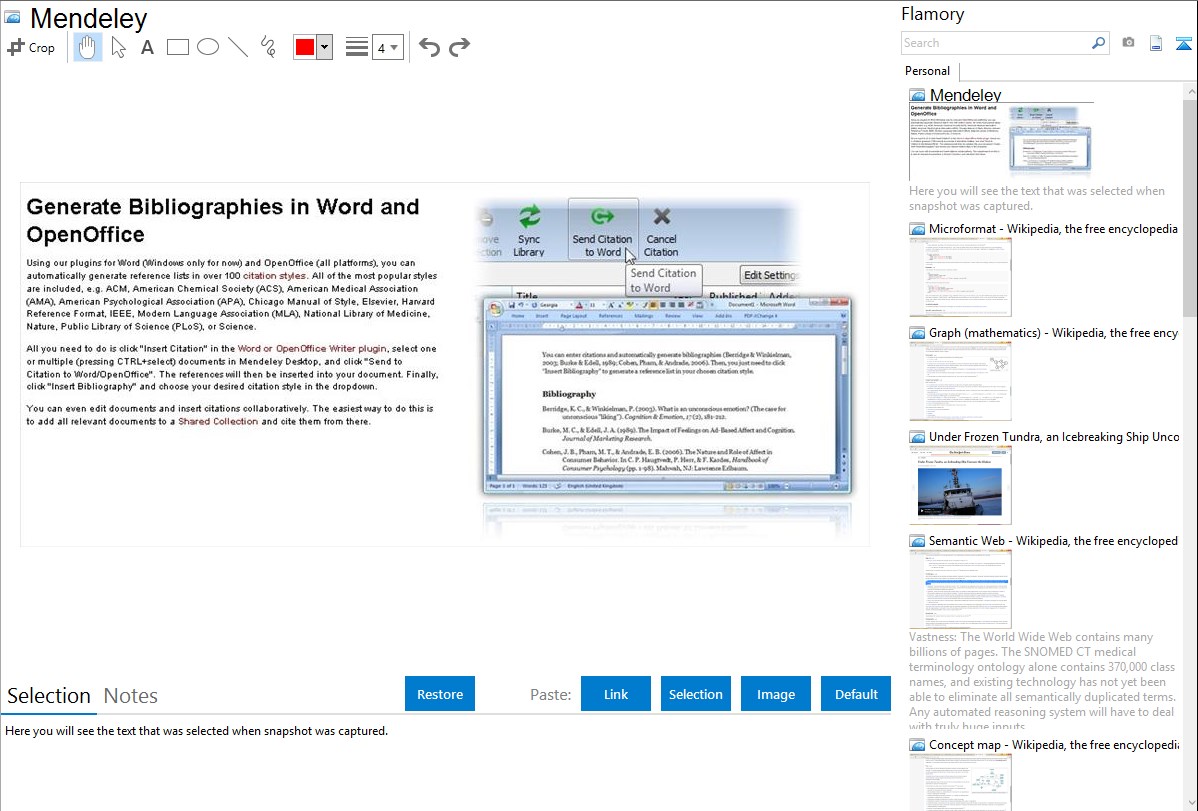Viewport: 1198px width, 811px height.
Task: Click the line thickness icon
Action: pos(356,47)
